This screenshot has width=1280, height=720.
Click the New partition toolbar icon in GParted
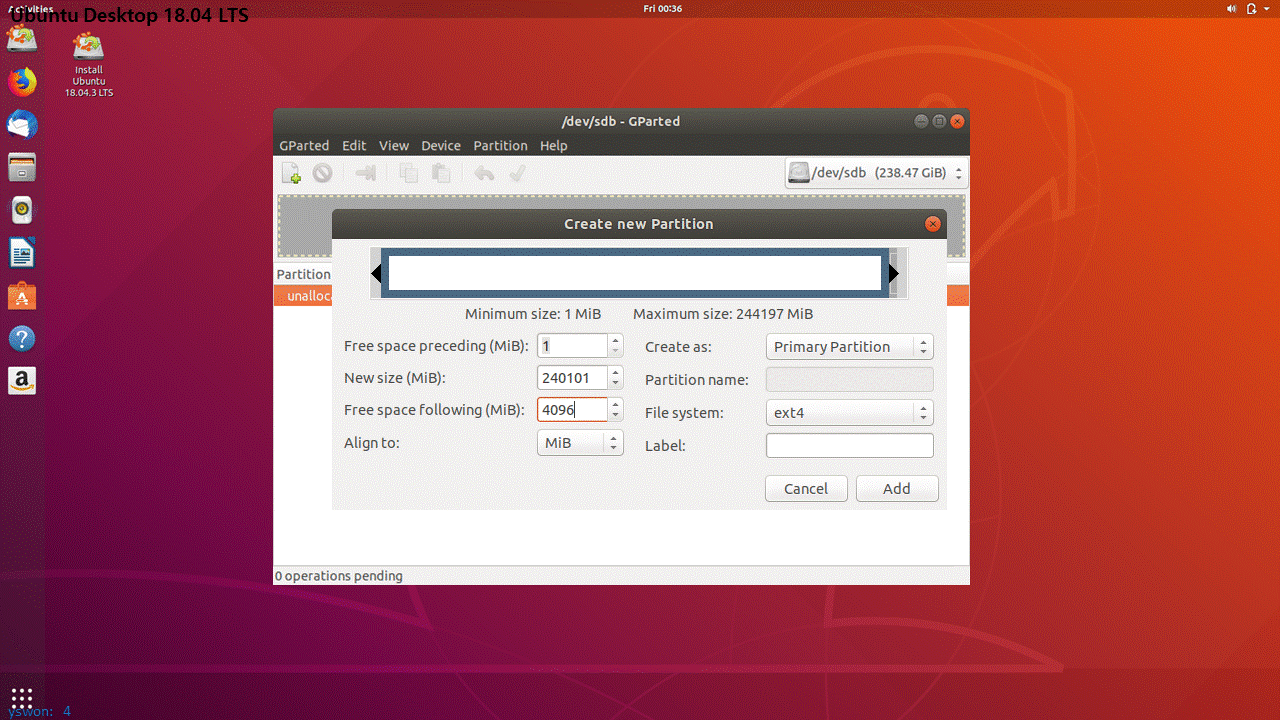(x=292, y=173)
